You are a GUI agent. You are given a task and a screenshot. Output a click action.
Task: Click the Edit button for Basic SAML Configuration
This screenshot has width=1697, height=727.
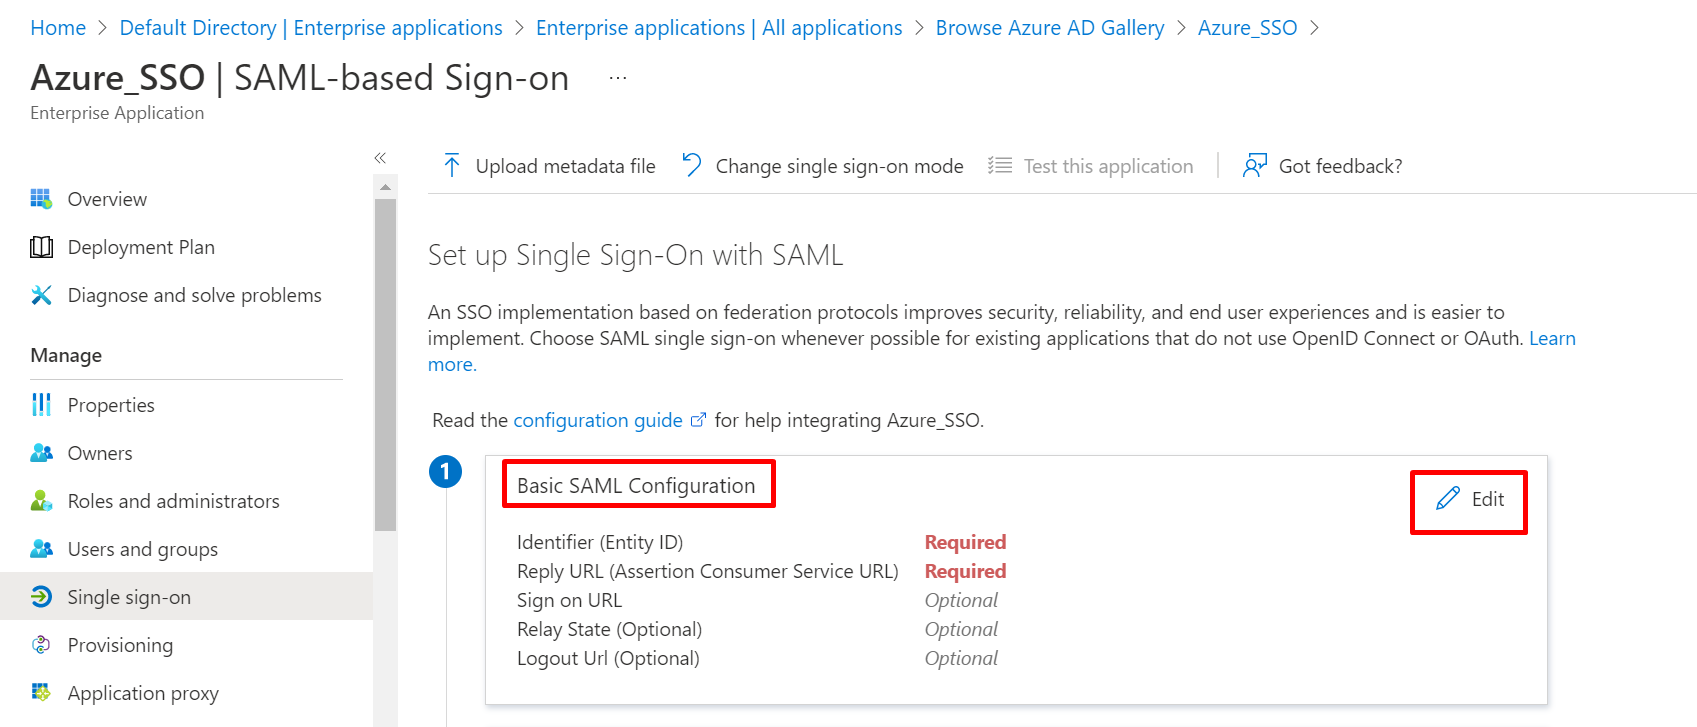coord(1468,500)
